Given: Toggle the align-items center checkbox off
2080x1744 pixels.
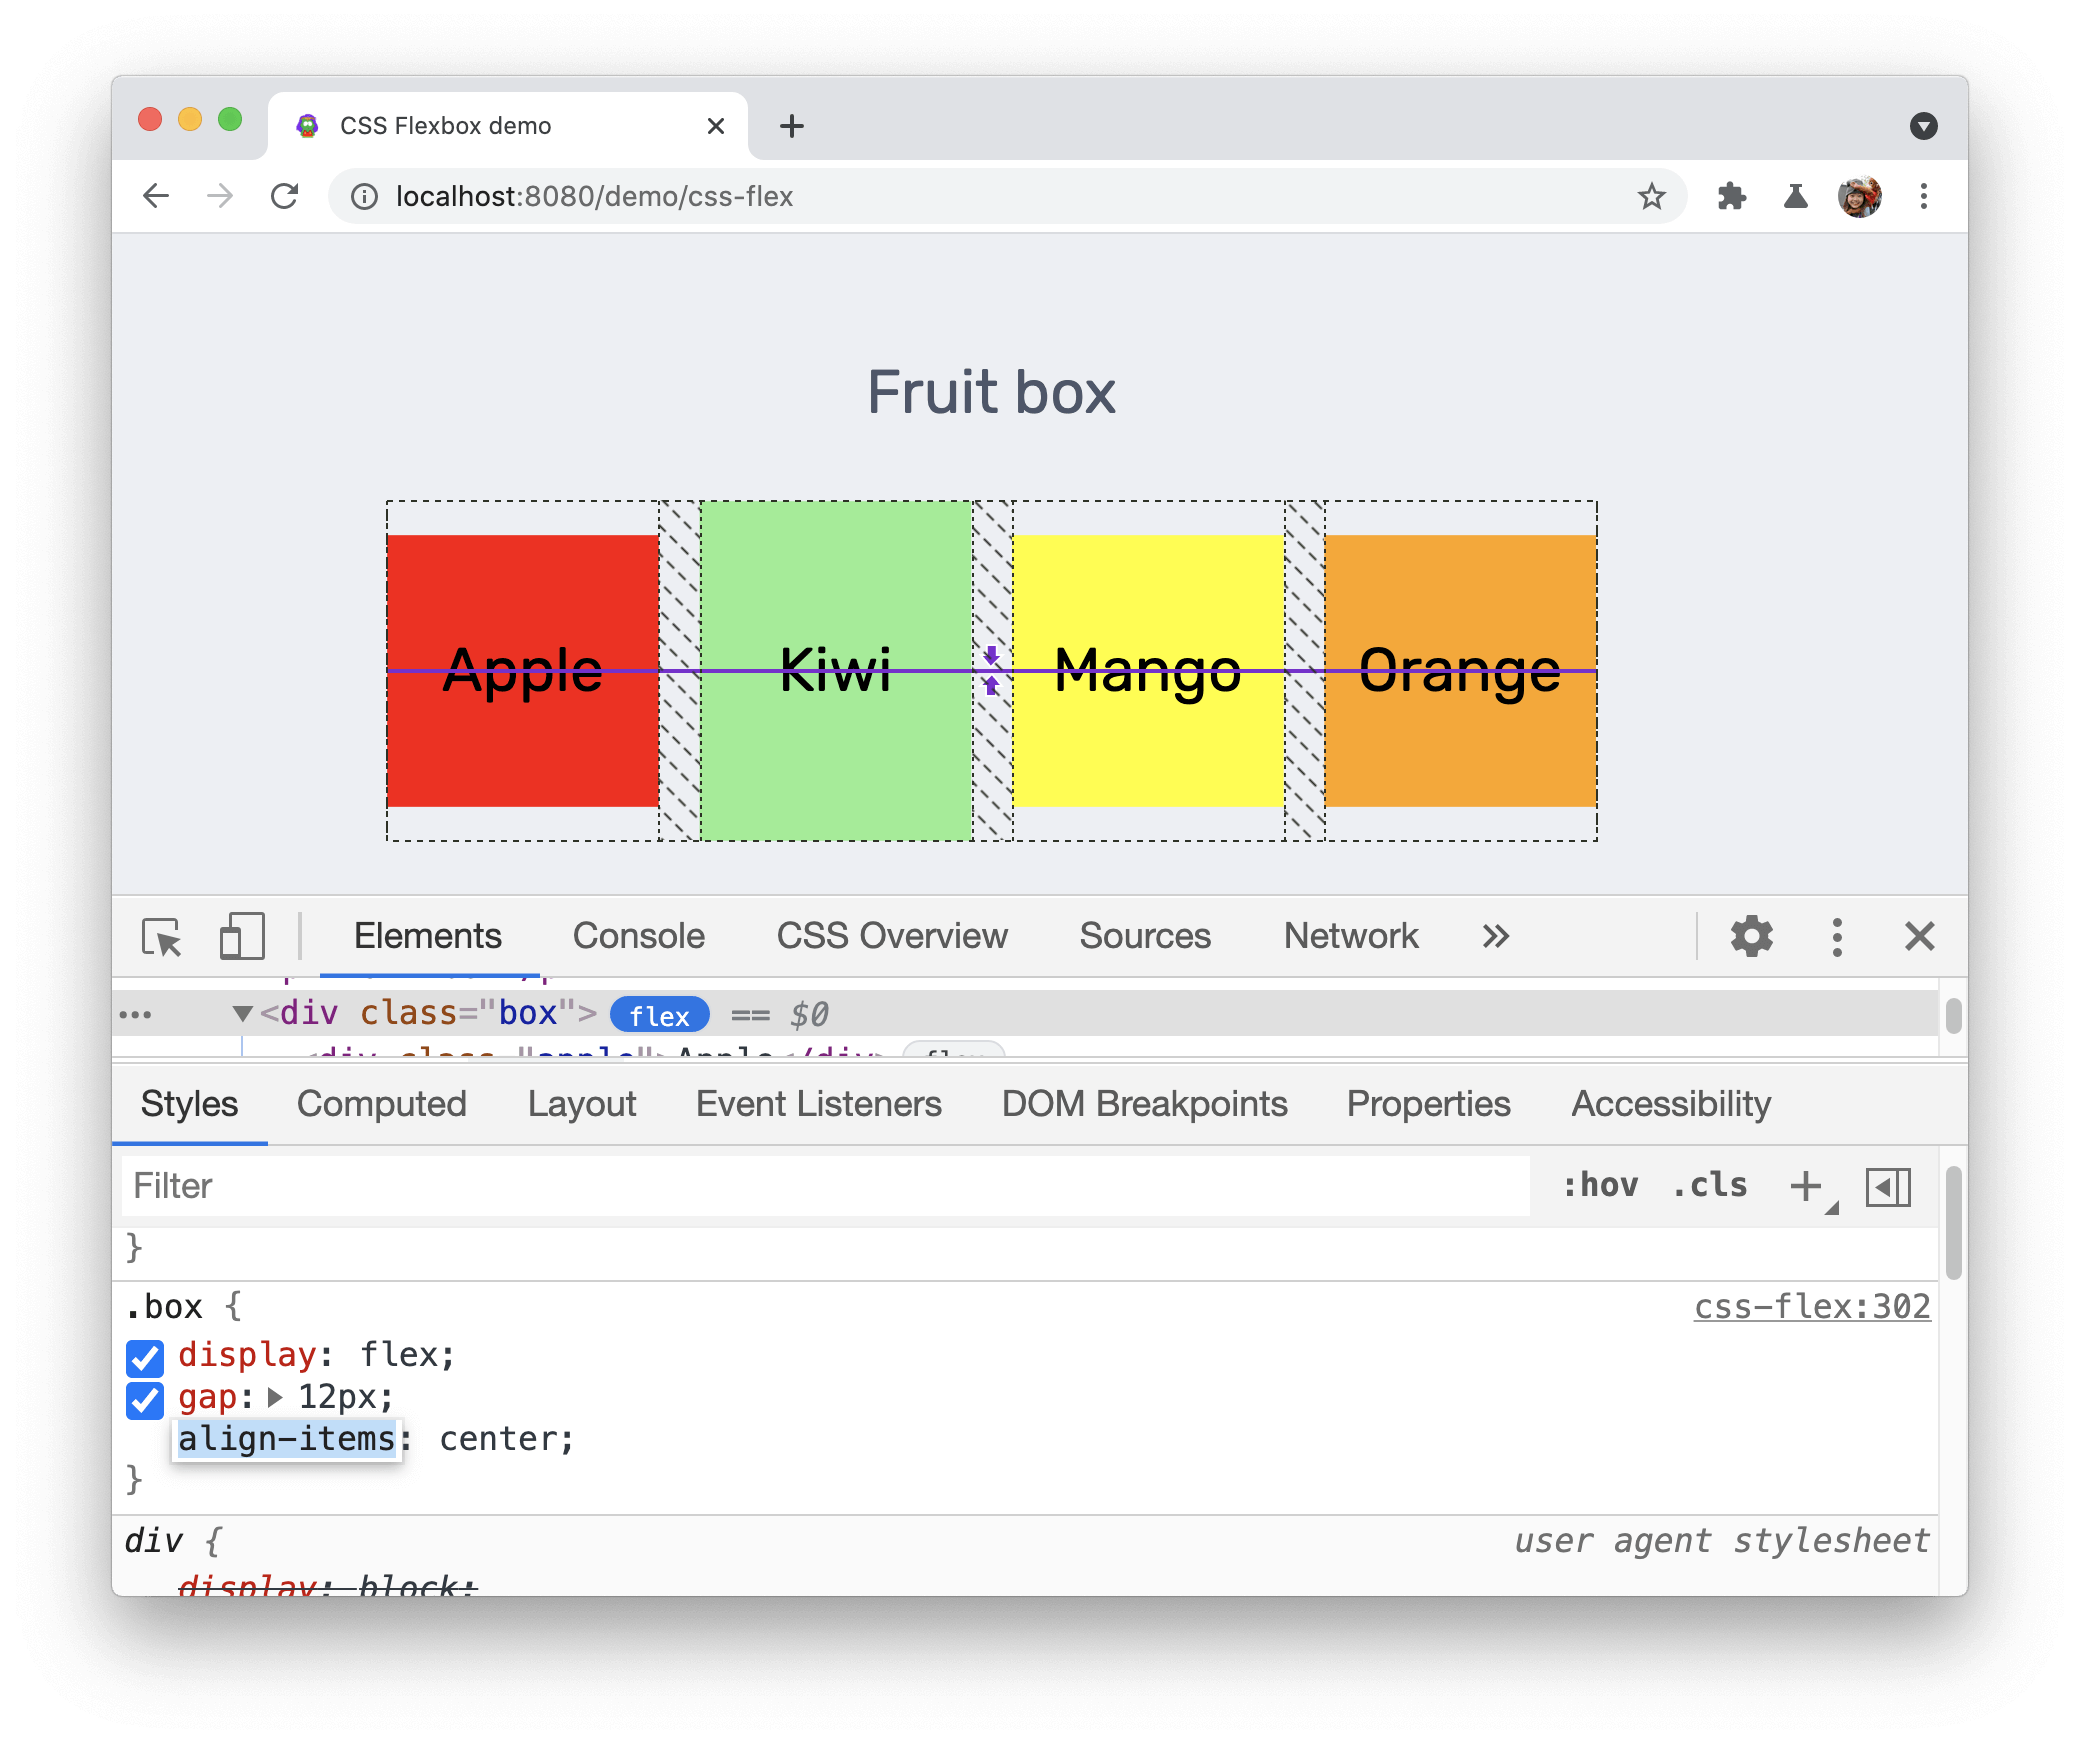Looking at the screenshot, I should click(x=145, y=1439).
